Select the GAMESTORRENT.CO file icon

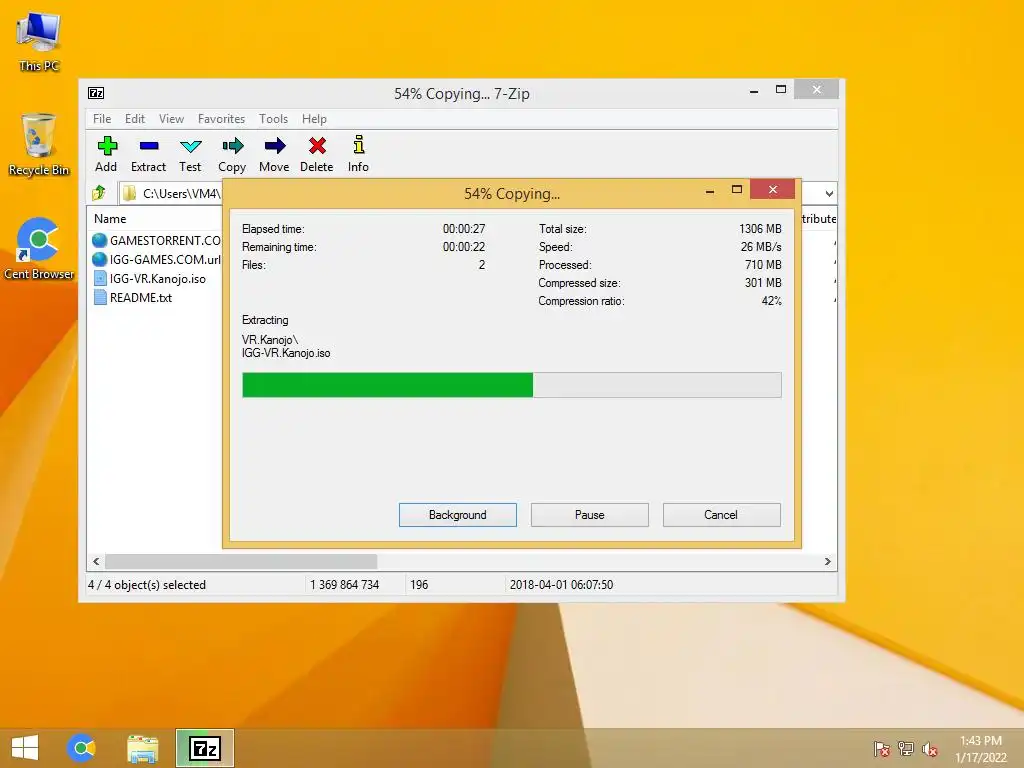[x=99, y=240]
